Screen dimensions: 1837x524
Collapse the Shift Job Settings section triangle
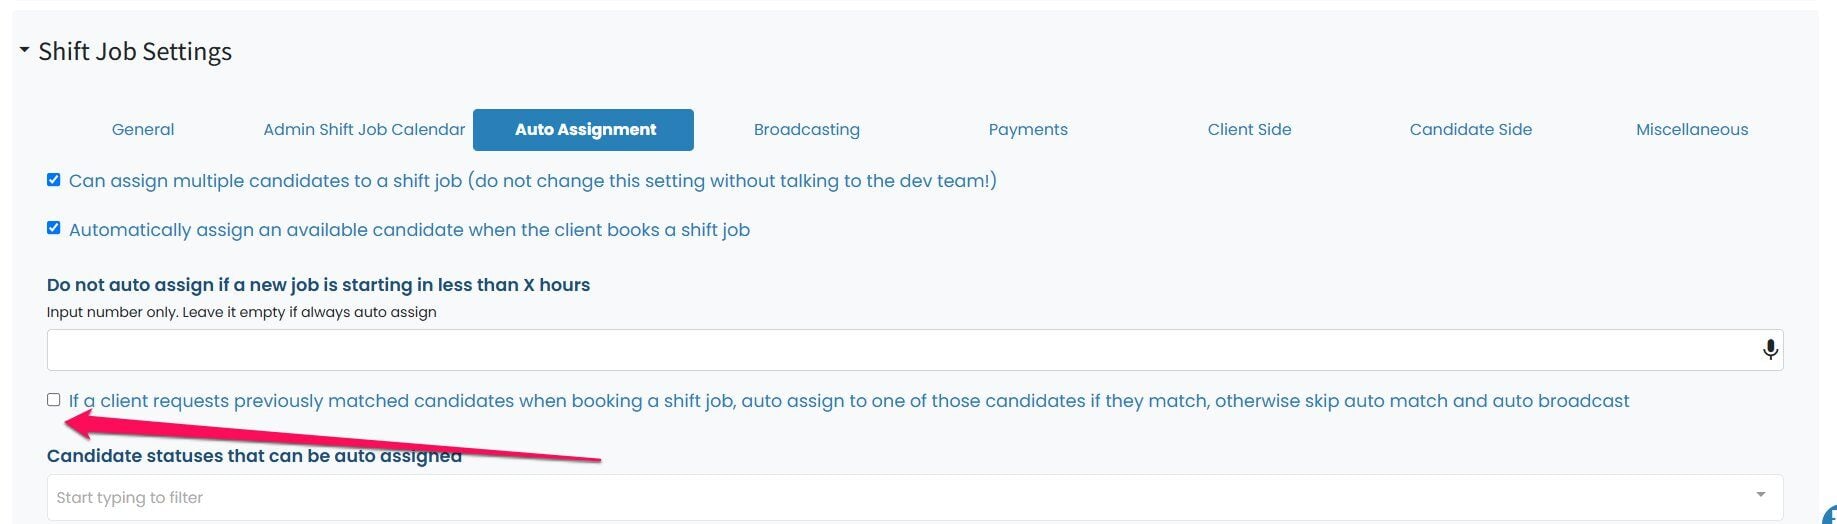point(24,50)
